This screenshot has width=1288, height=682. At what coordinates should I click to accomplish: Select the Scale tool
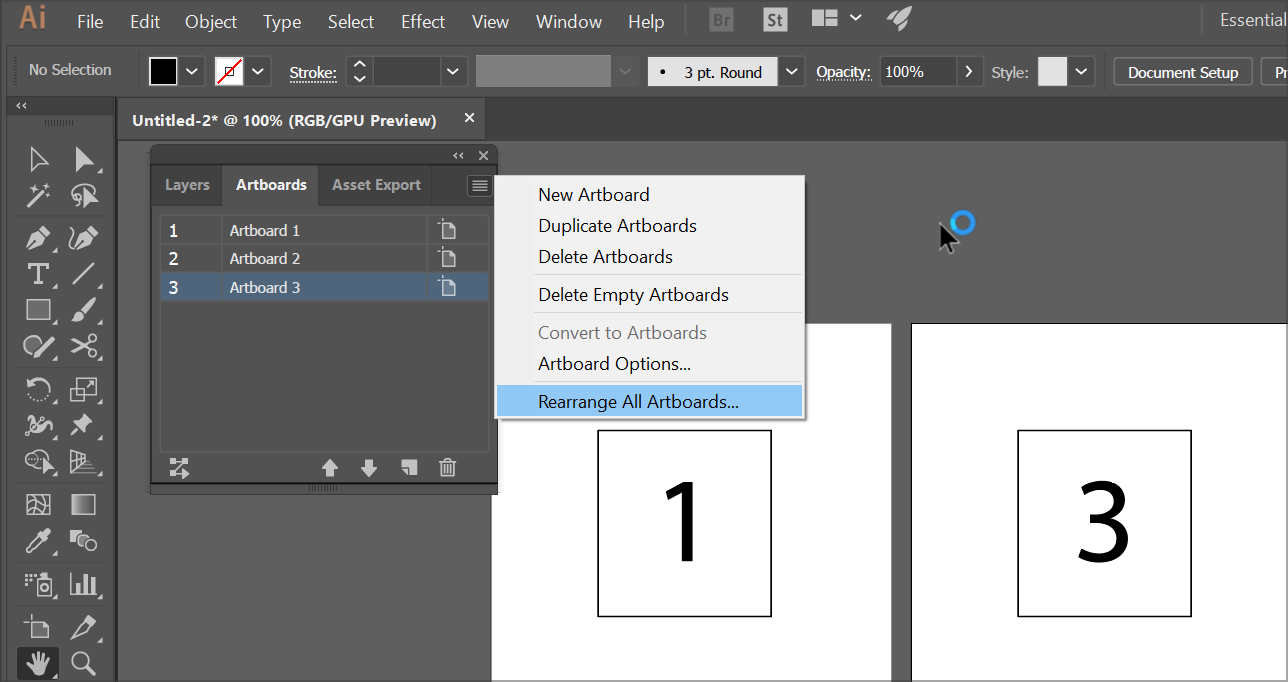84,389
